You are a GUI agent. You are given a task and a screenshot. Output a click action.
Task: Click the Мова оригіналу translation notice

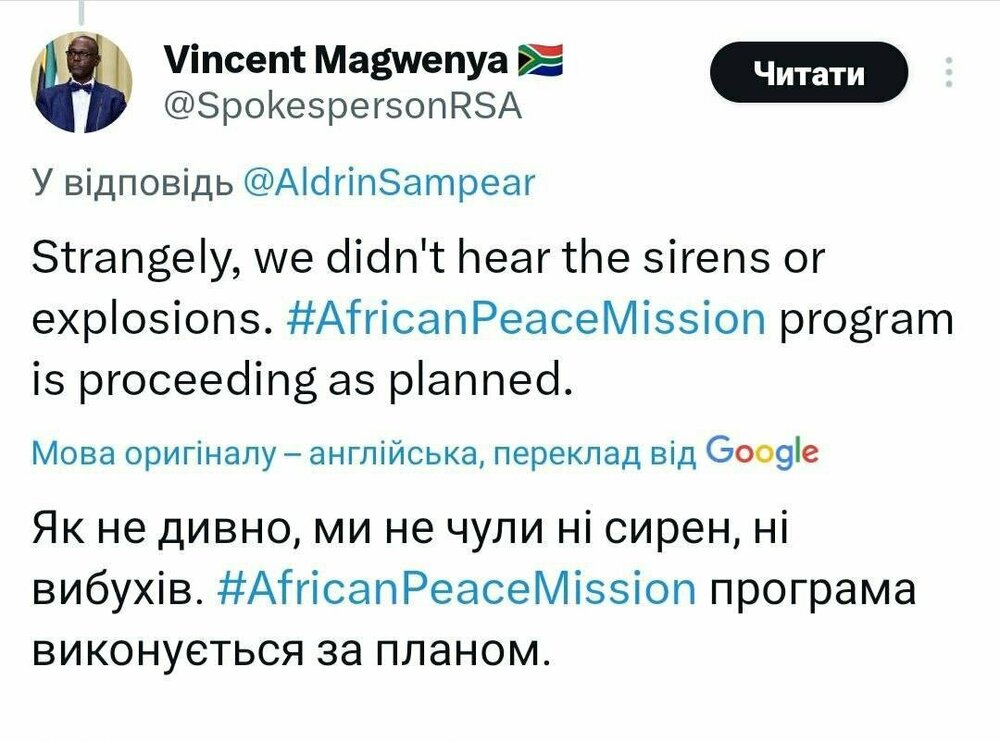coord(364,452)
